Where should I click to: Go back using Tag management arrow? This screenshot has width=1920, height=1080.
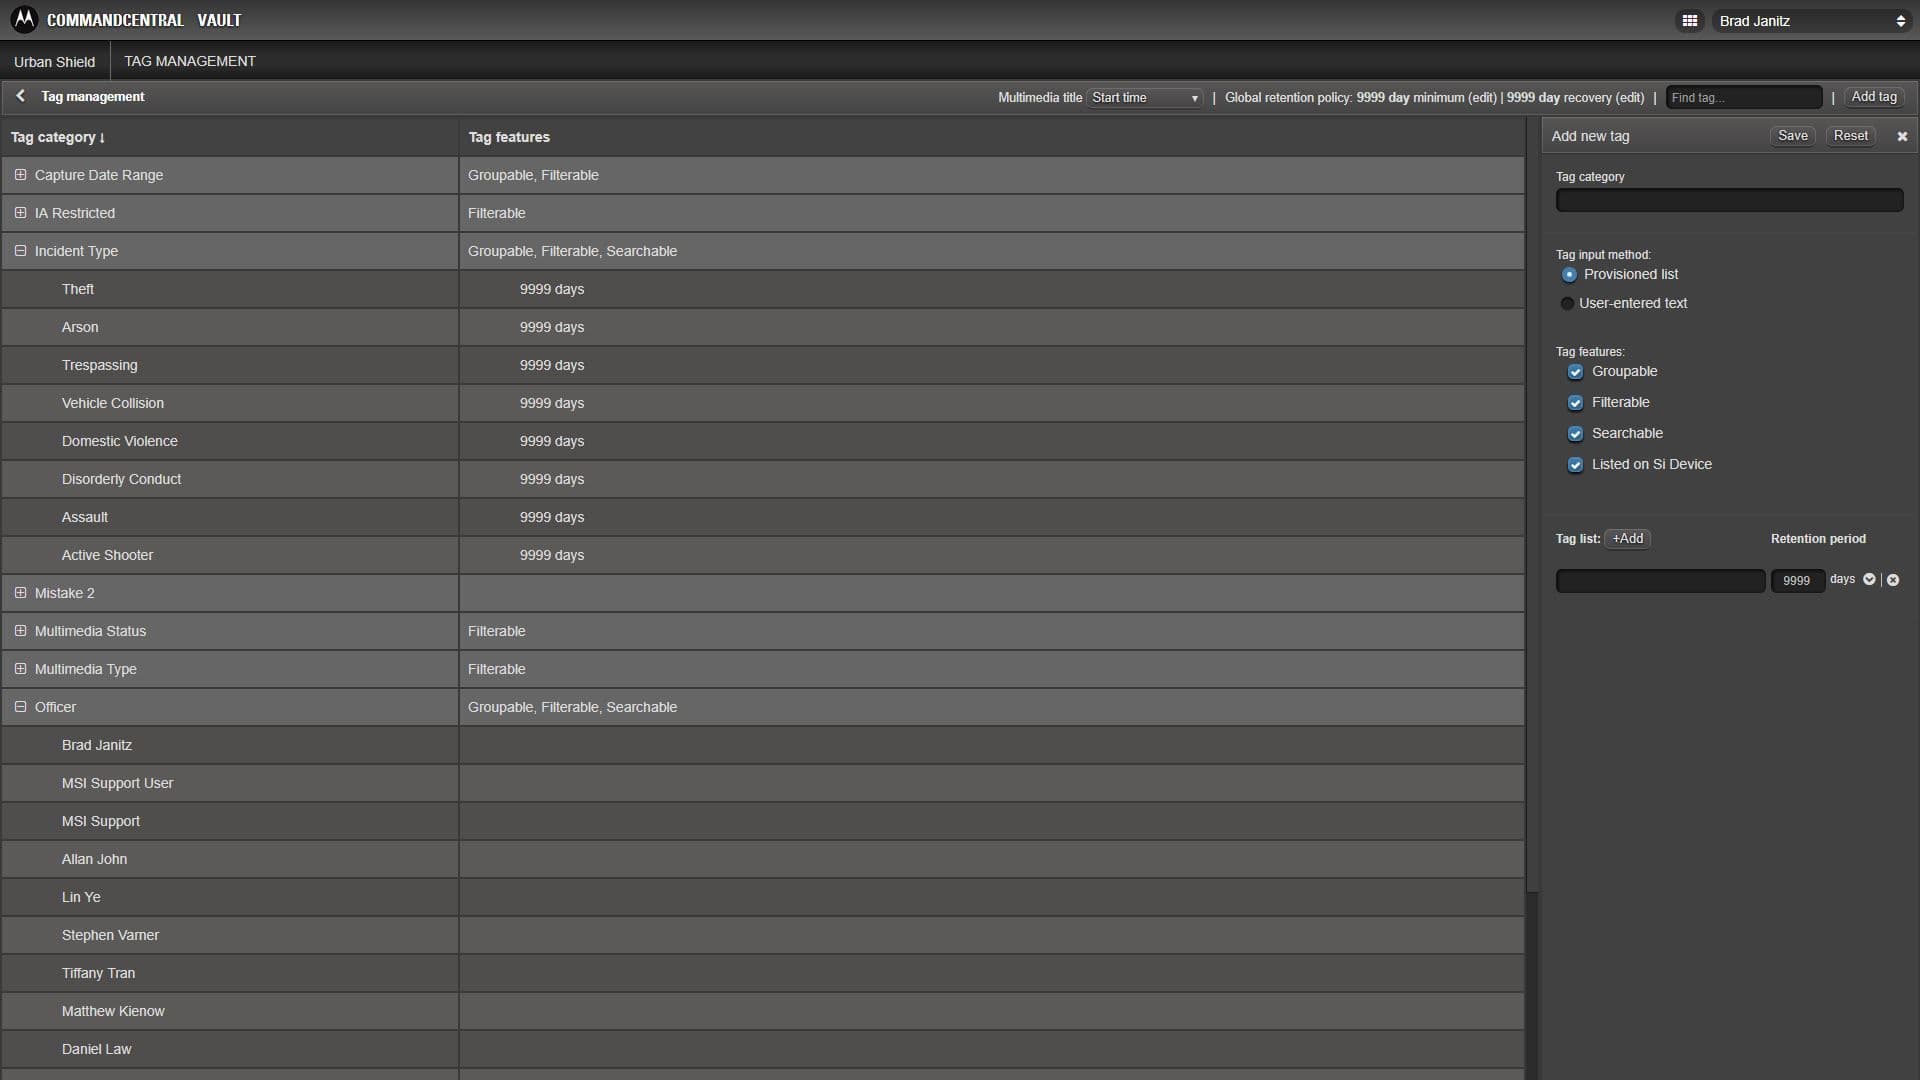point(20,96)
